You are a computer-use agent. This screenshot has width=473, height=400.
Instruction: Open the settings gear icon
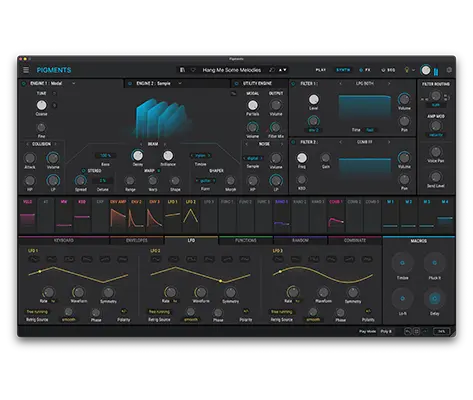pyautogui.click(x=449, y=70)
